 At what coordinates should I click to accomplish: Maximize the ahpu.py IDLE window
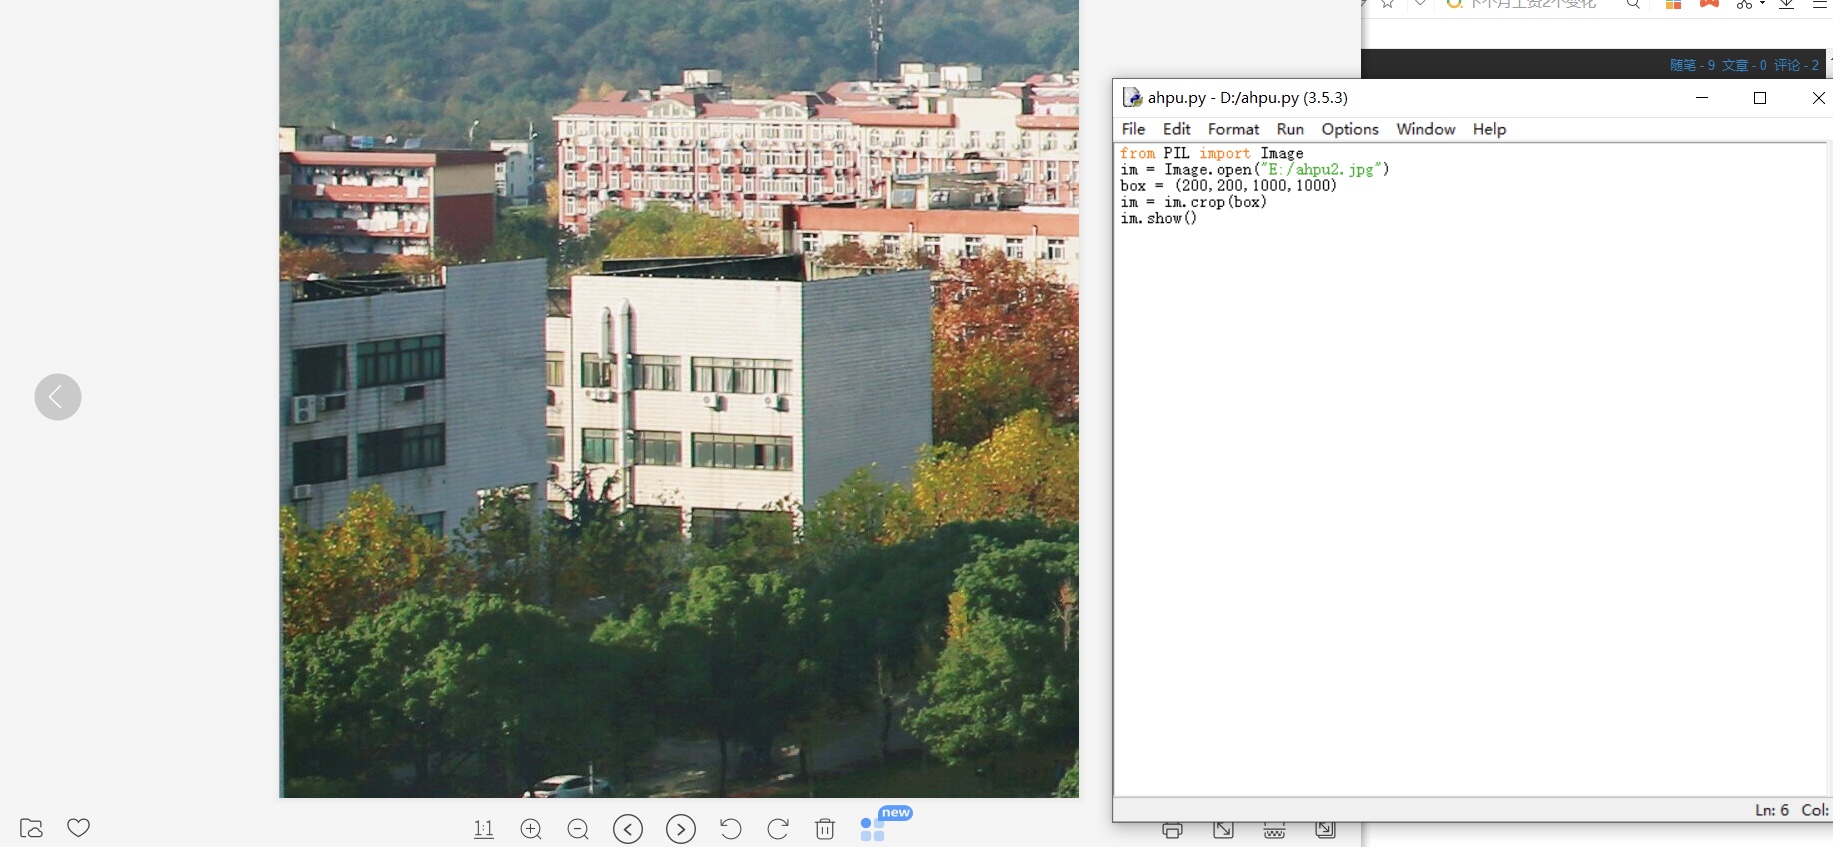(1760, 97)
